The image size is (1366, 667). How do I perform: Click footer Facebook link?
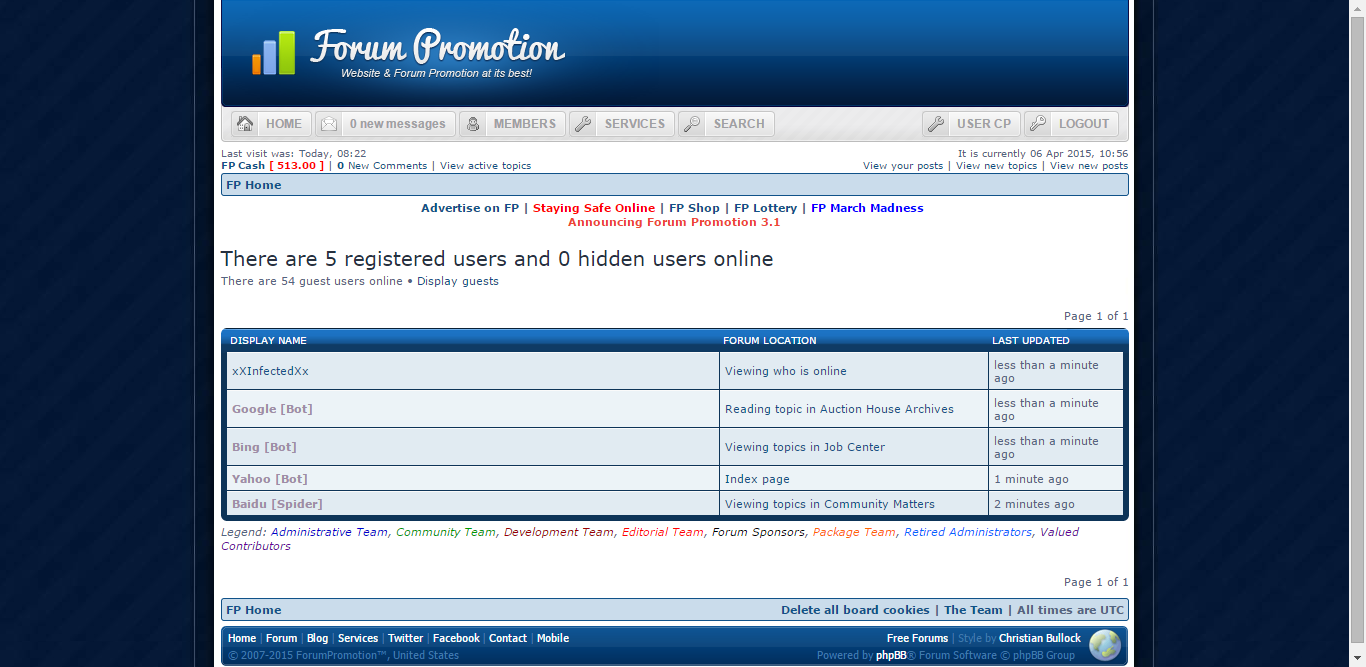pyautogui.click(x=456, y=638)
